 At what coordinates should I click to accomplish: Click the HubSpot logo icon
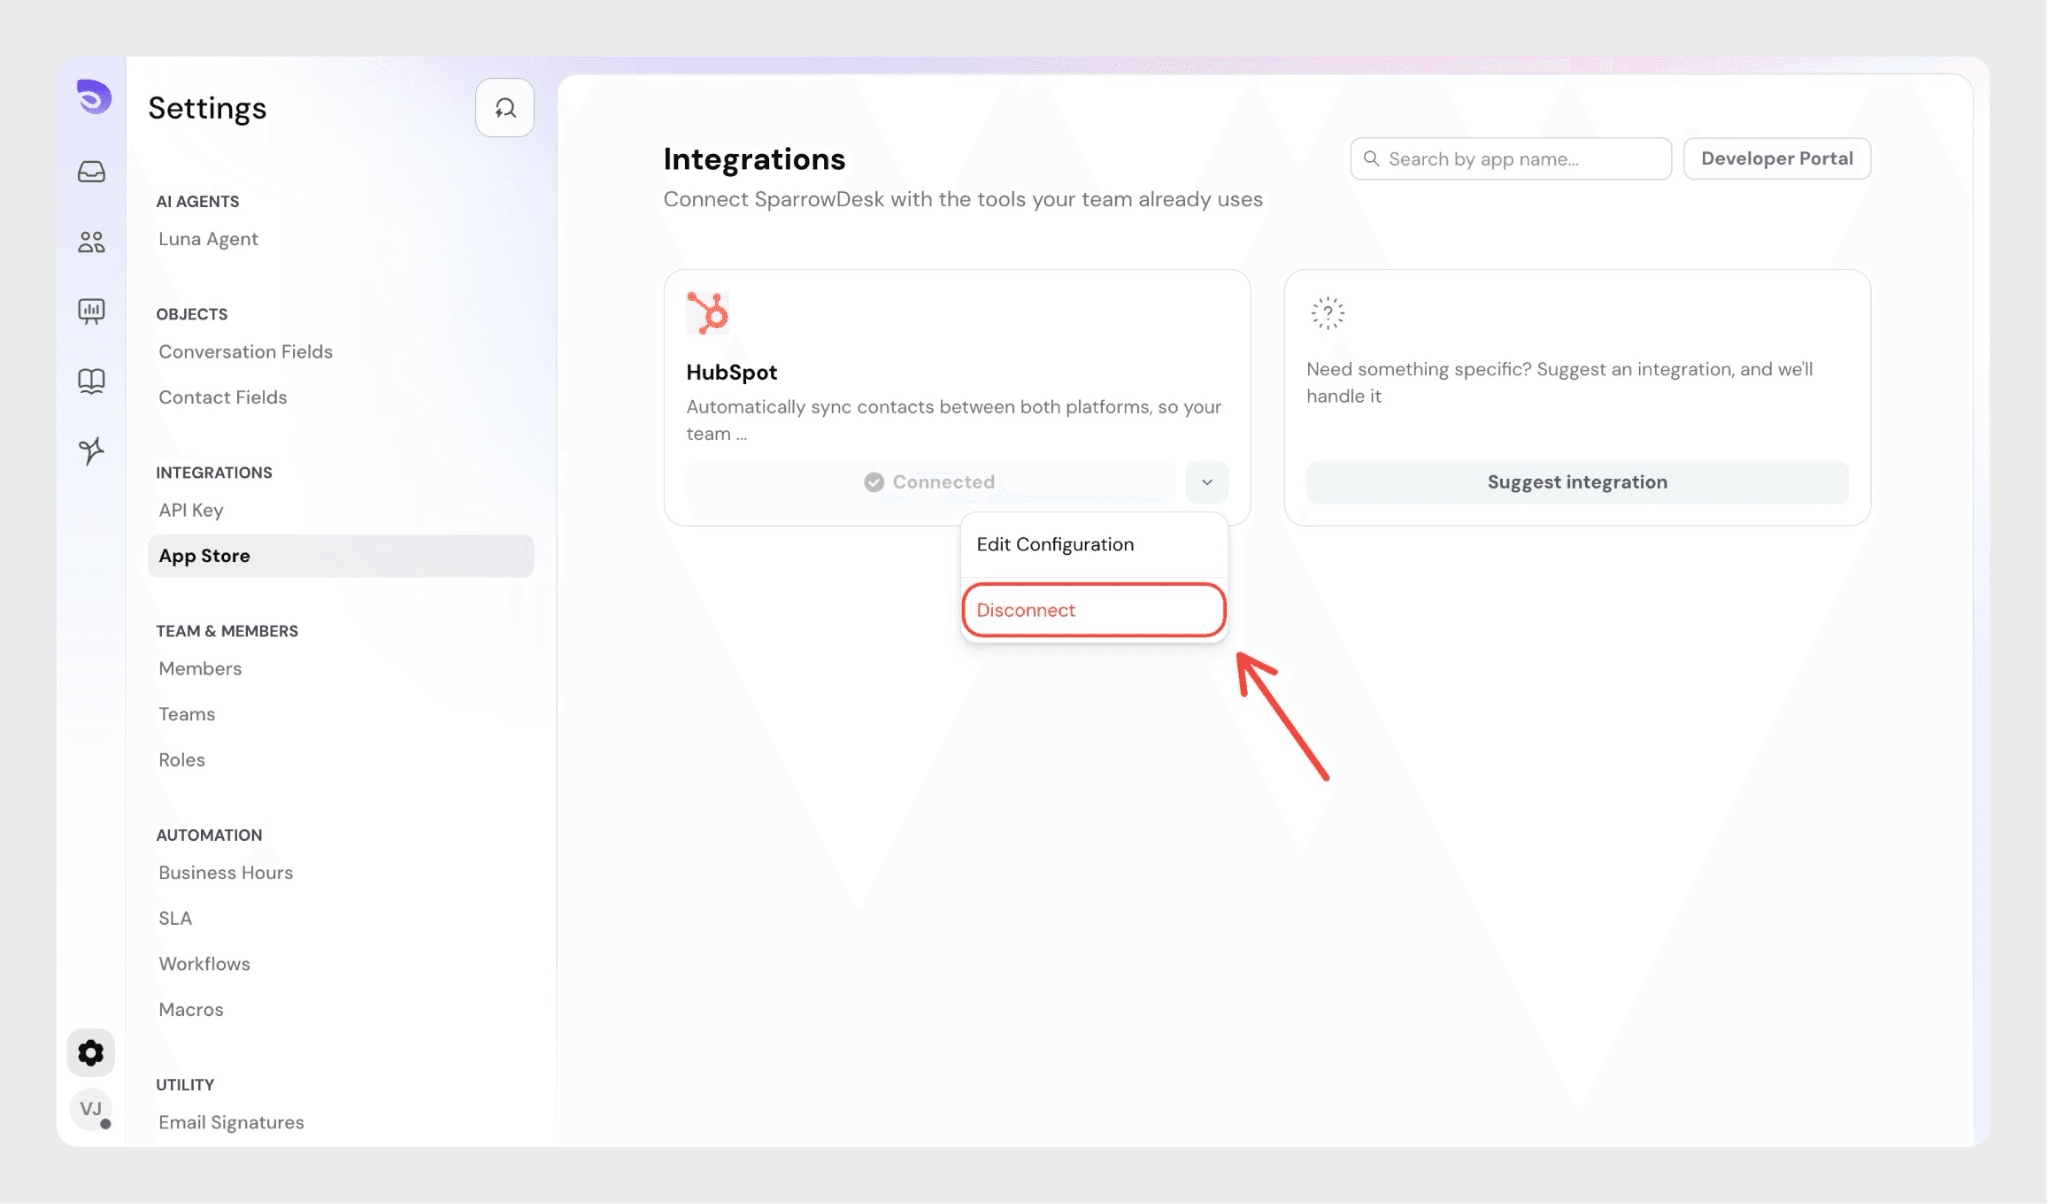[708, 313]
